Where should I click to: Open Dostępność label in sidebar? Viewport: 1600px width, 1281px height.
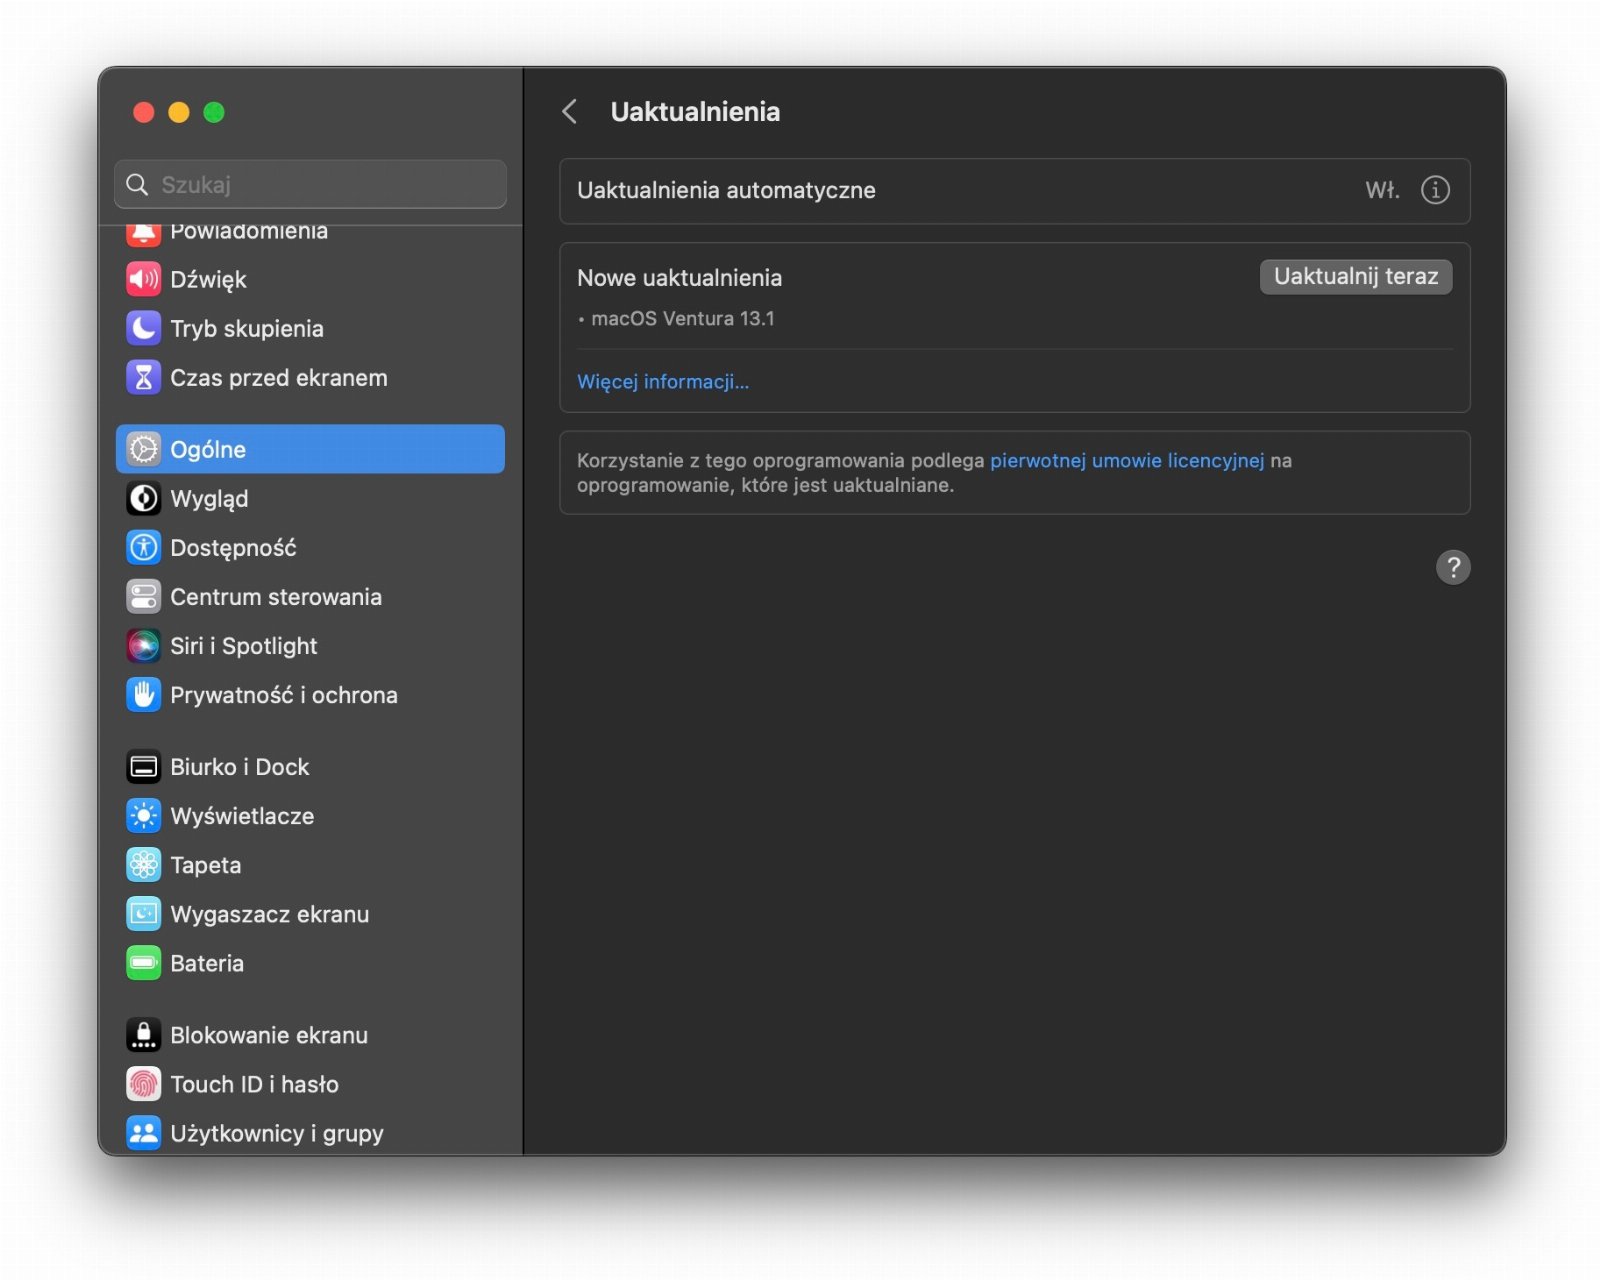coord(233,548)
